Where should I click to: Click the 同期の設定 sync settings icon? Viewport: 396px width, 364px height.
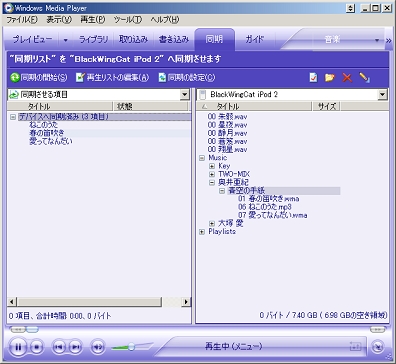(x=162, y=78)
